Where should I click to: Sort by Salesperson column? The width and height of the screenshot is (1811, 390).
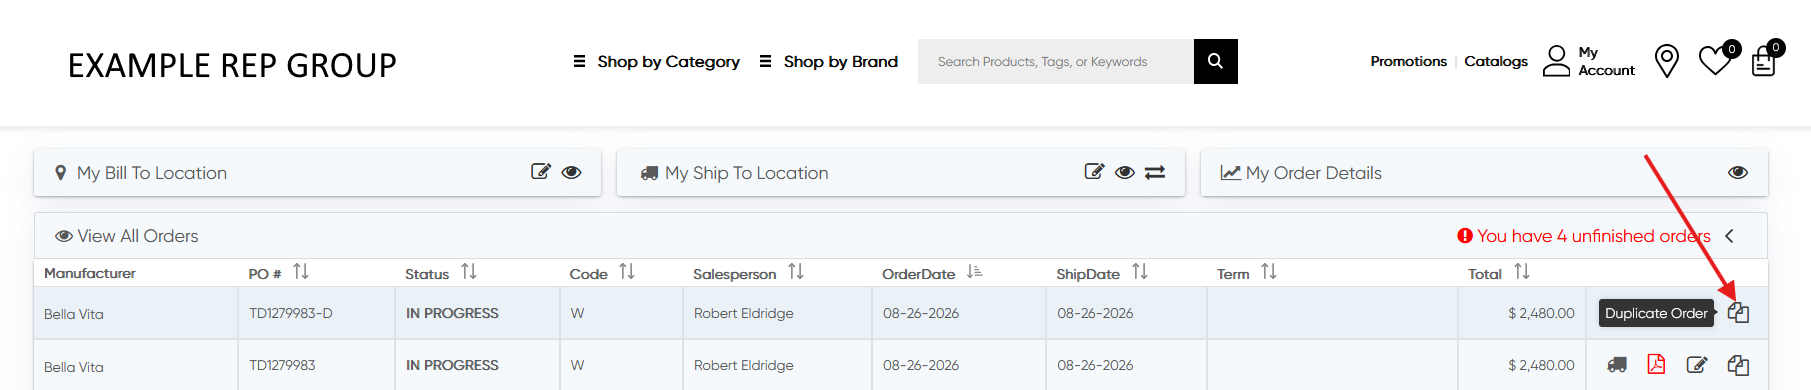[796, 272]
